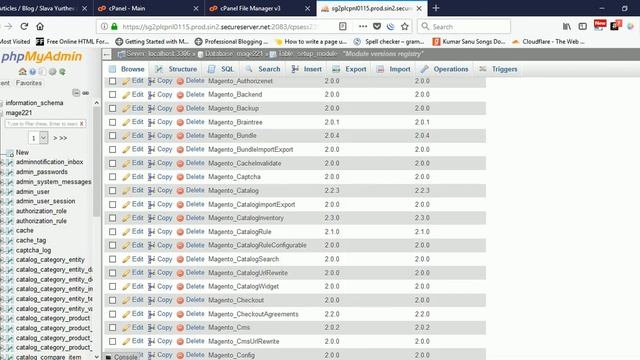Click red Delete icon for Magento_Captcha
The width and height of the screenshot is (640, 360).
pos(180,177)
